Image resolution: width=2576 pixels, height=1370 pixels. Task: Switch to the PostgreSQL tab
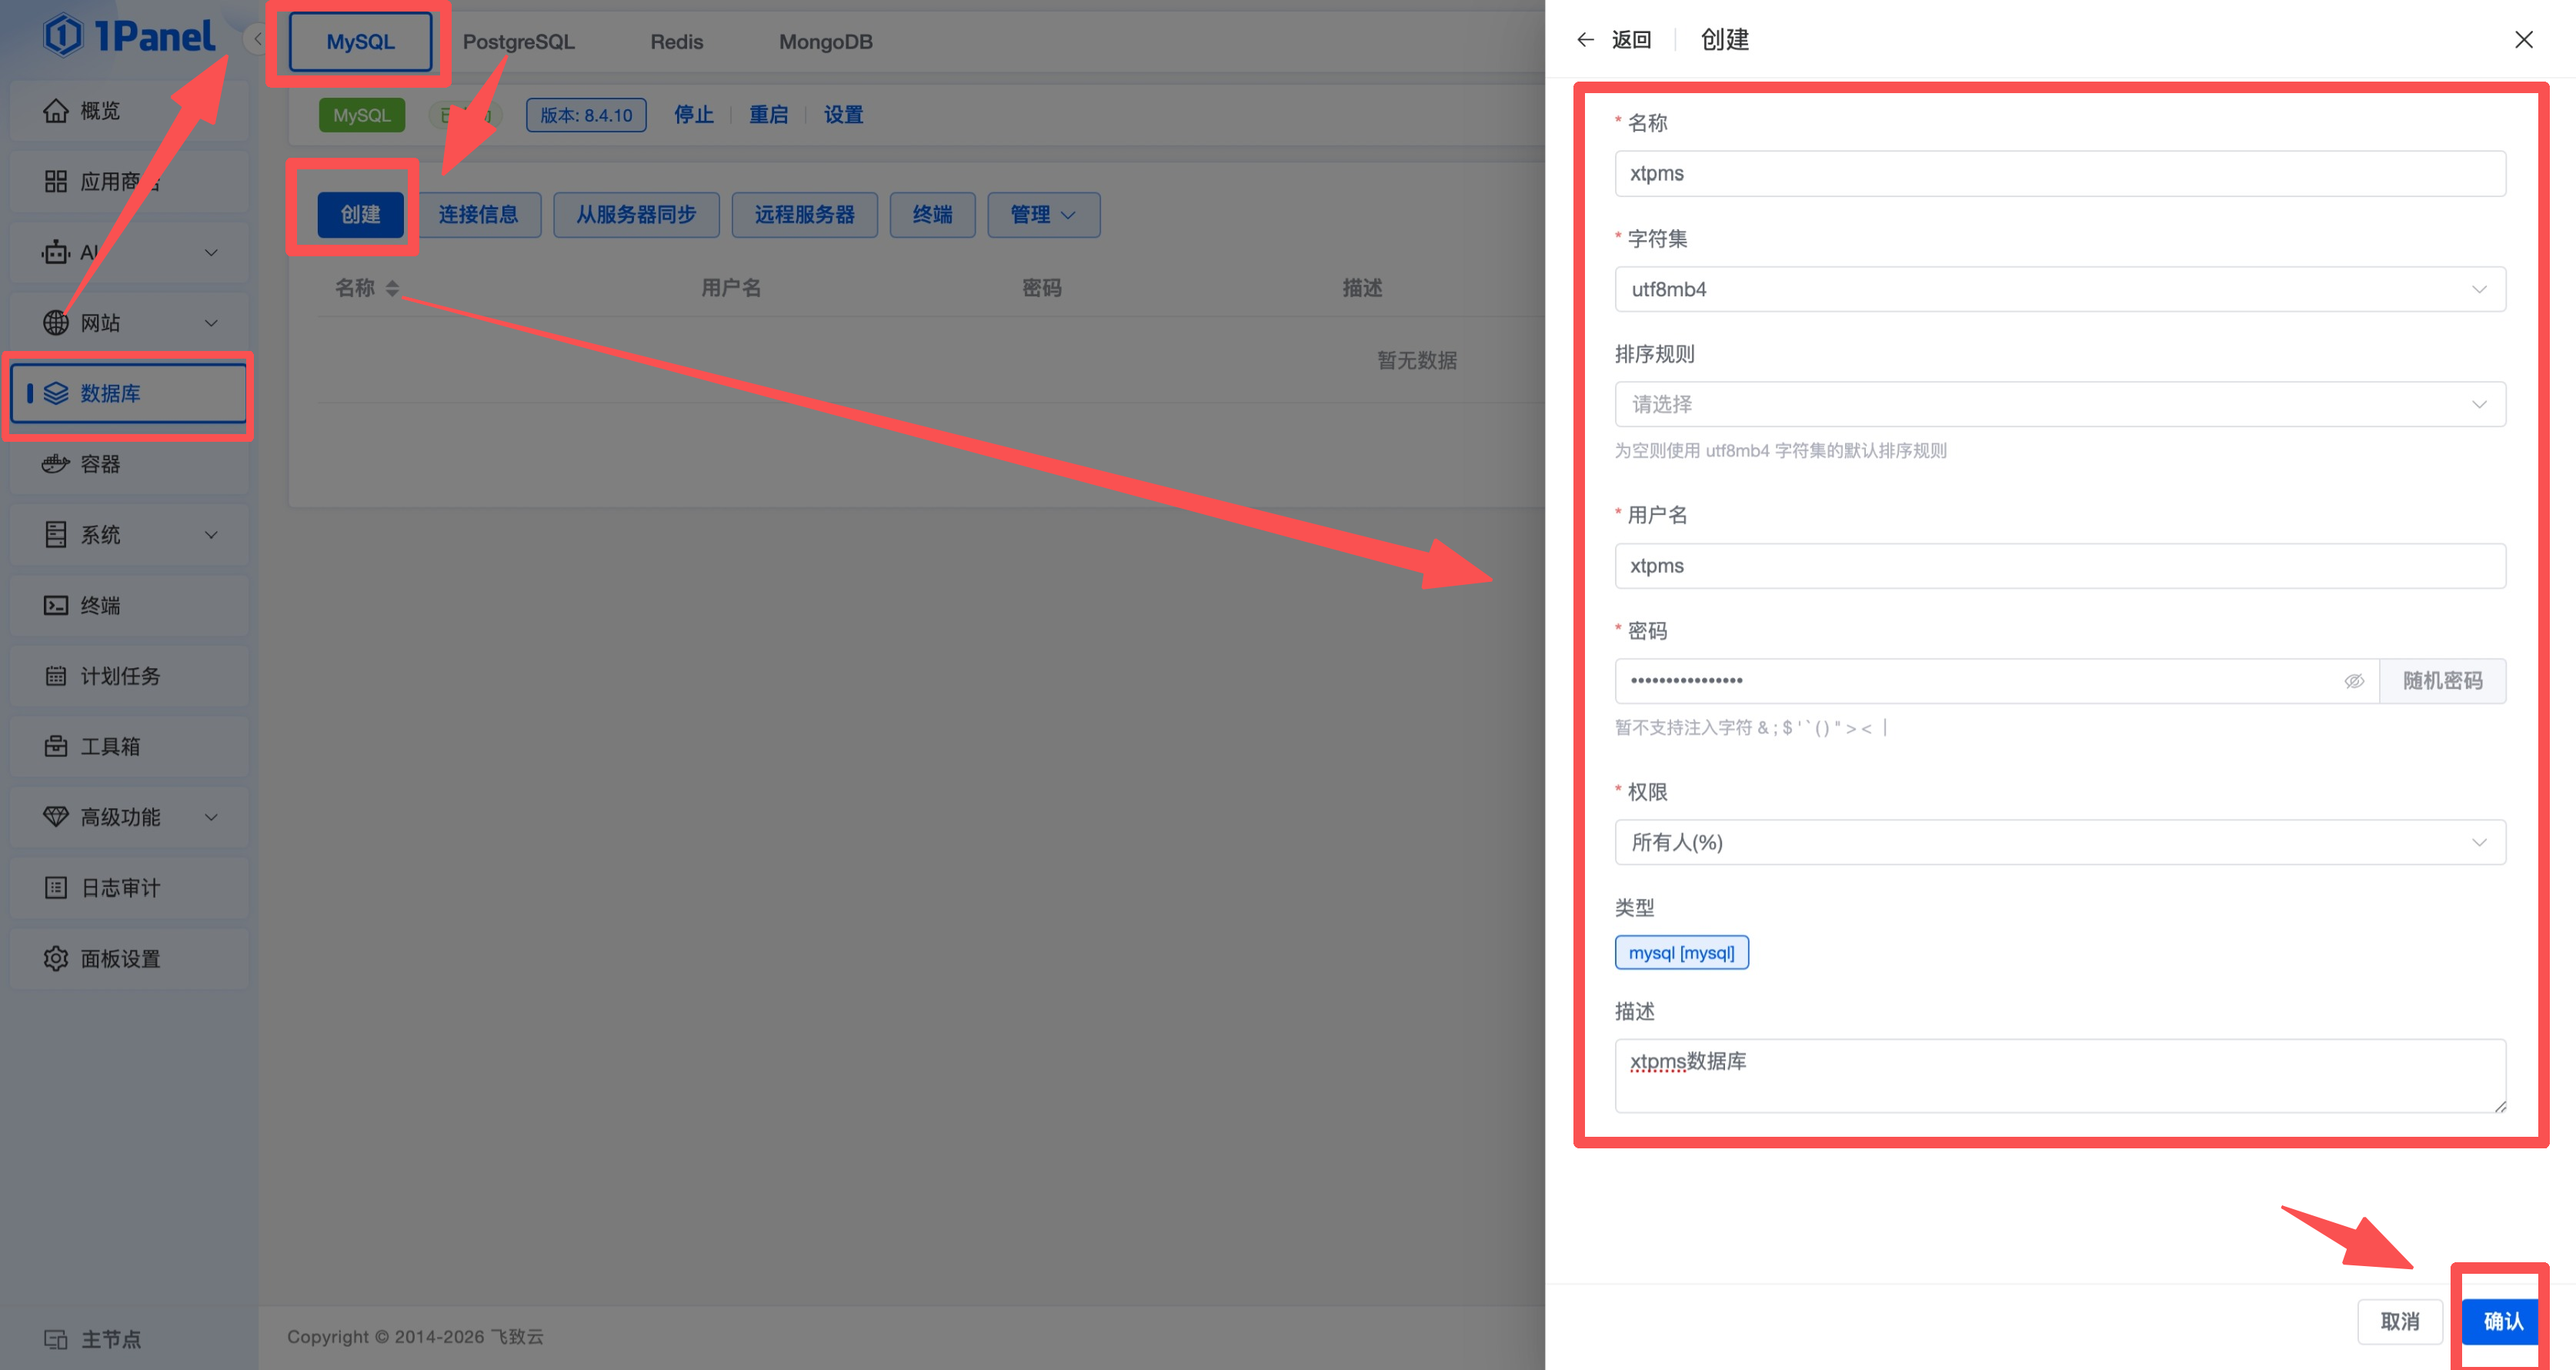pos(518,42)
